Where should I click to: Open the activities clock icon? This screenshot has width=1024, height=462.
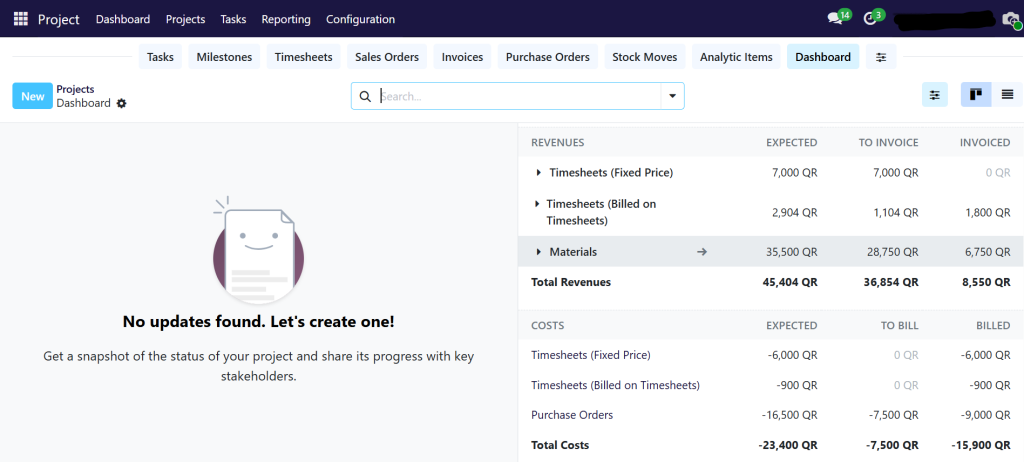pos(869,19)
